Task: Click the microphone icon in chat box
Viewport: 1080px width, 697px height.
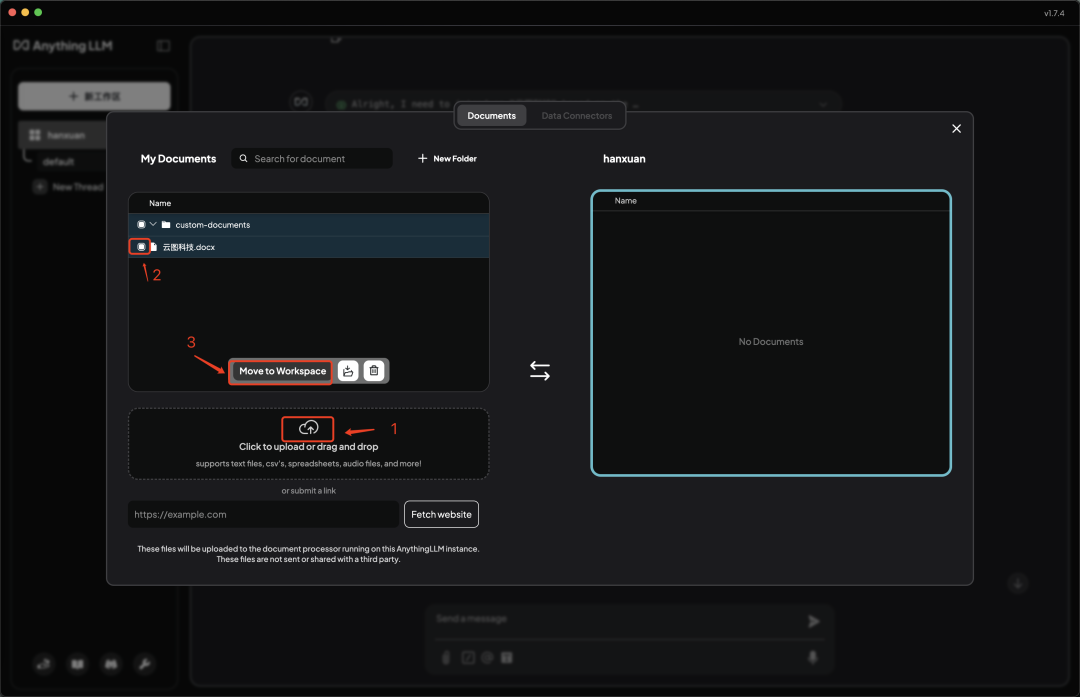Action: 813,657
